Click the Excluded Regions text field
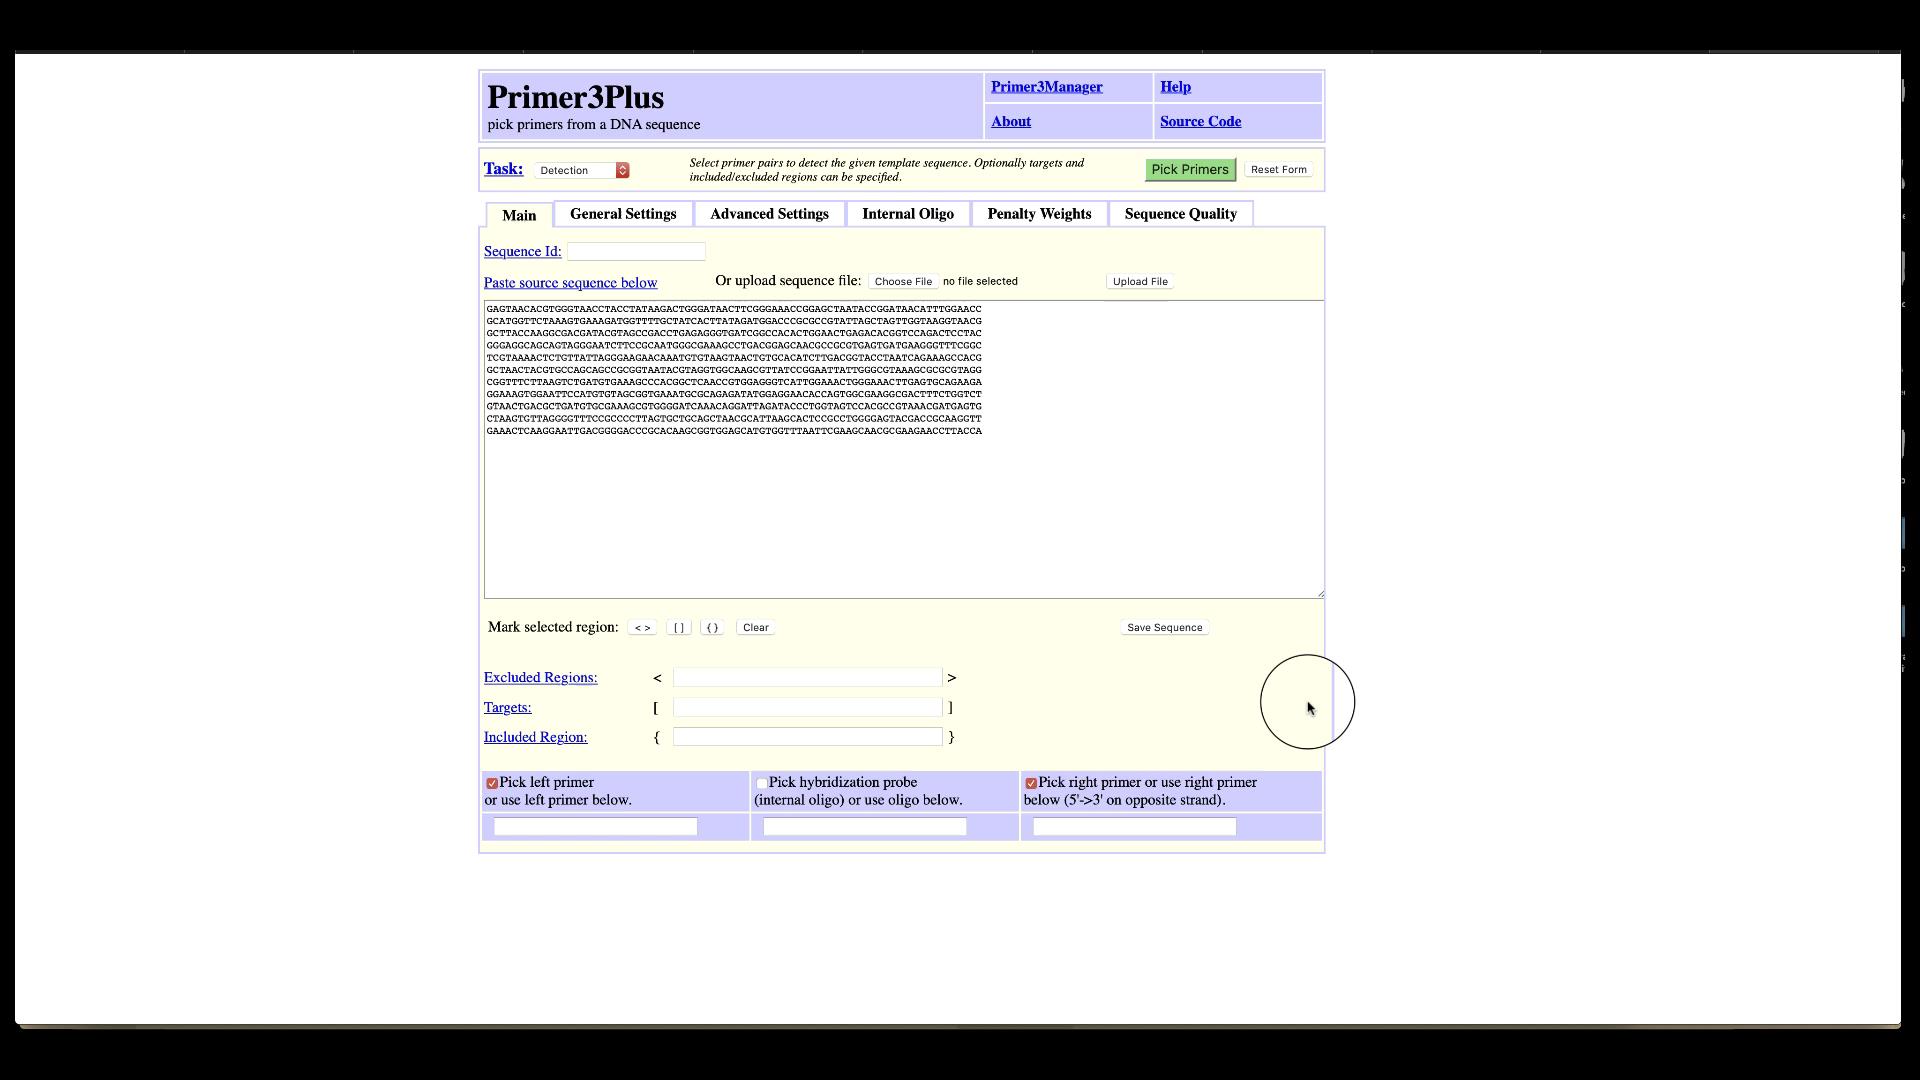 807,678
